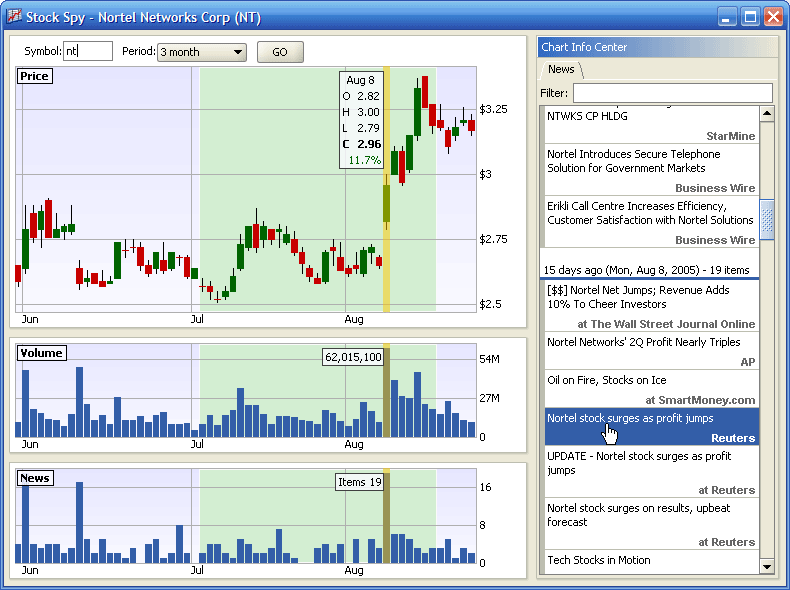Click the Stock Spy app icon in title bar
The width and height of the screenshot is (790, 590).
tap(13, 17)
